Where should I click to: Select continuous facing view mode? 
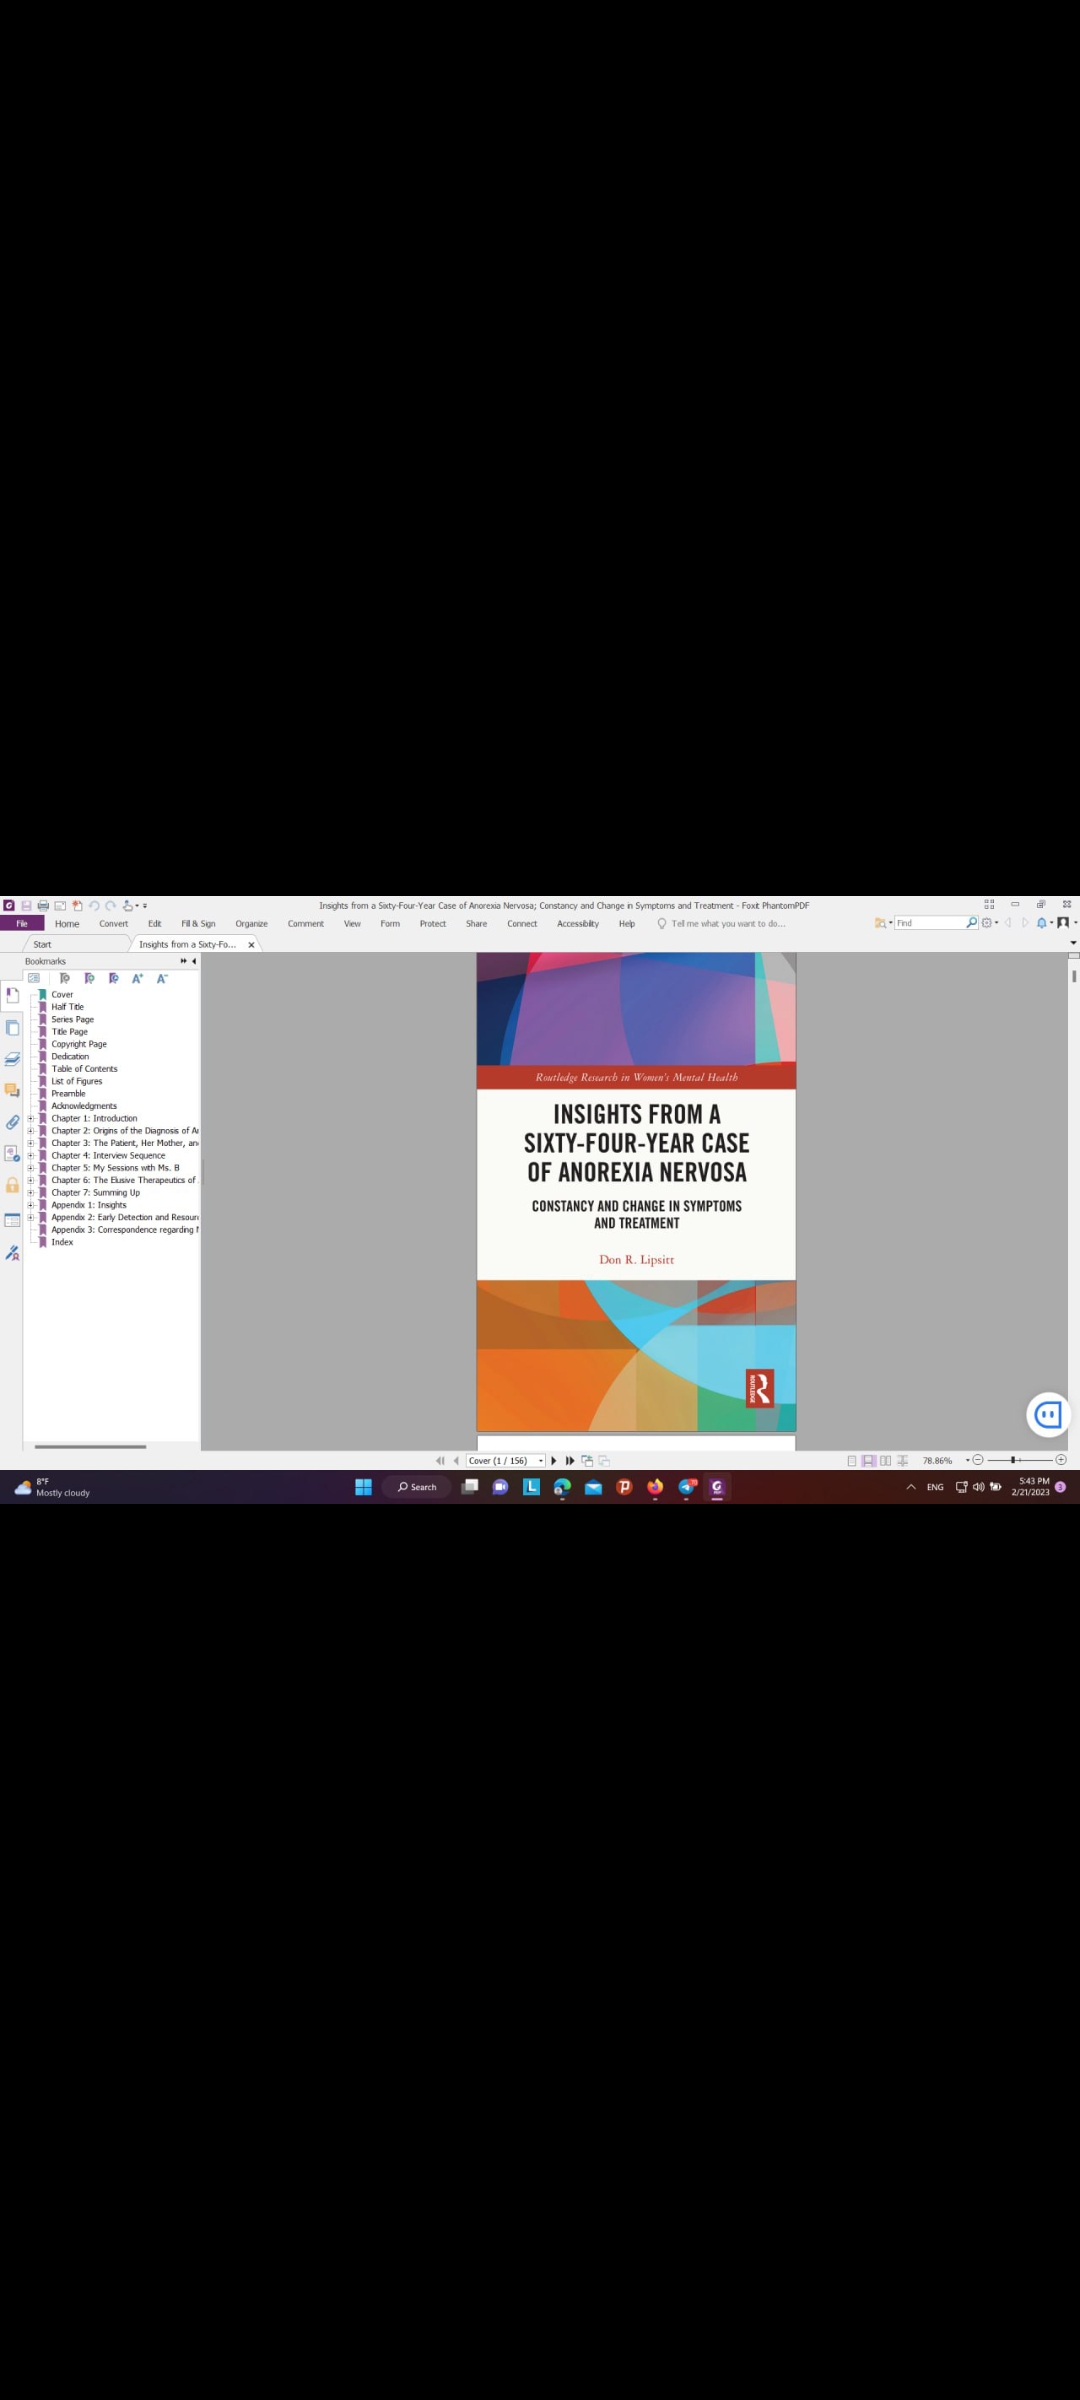(903, 1460)
